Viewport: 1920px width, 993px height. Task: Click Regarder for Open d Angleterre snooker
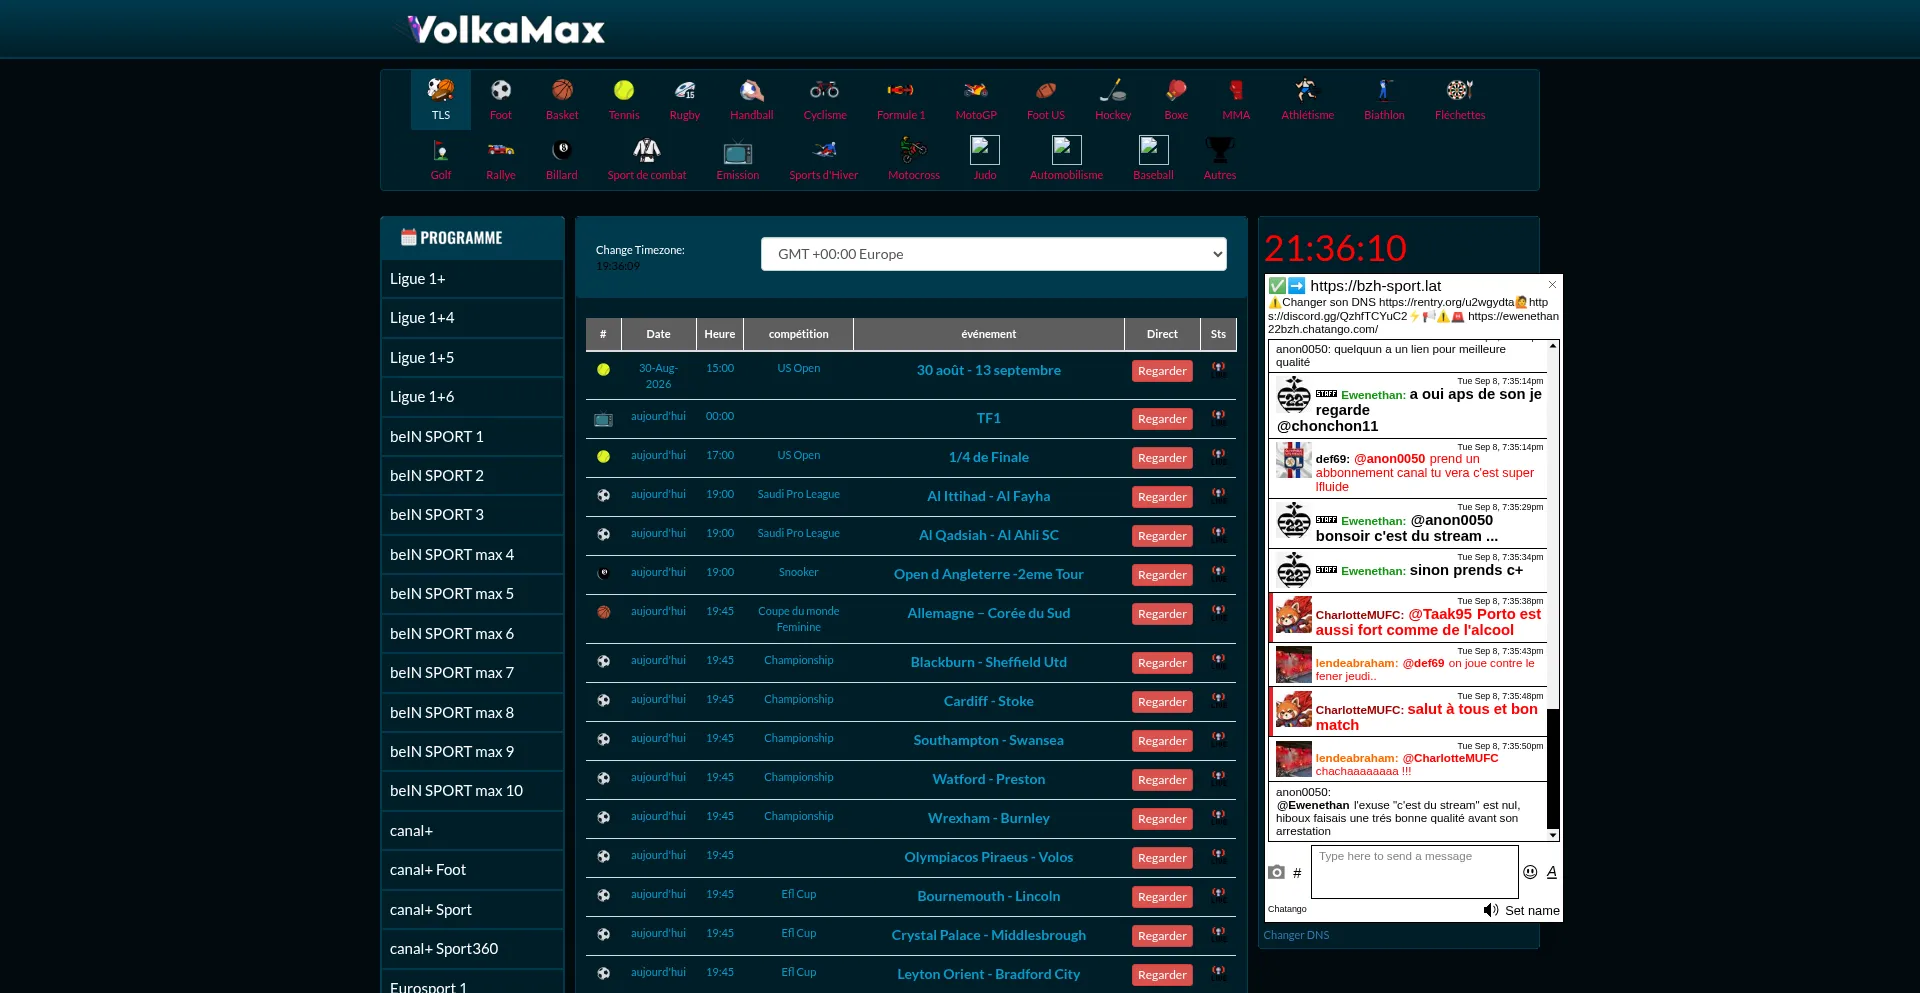[1162, 575]
